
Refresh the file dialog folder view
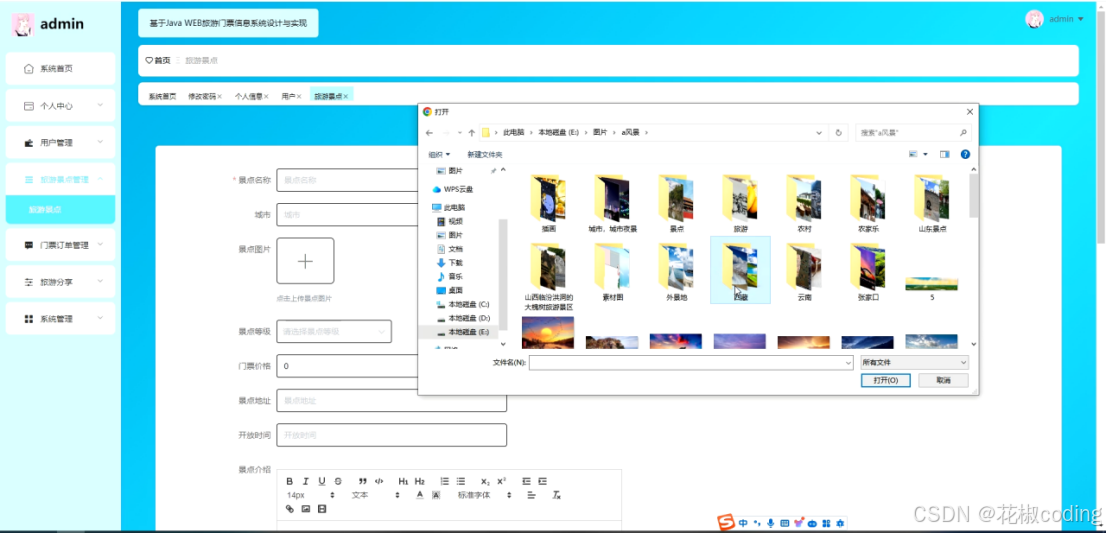[x=838, y=133]
